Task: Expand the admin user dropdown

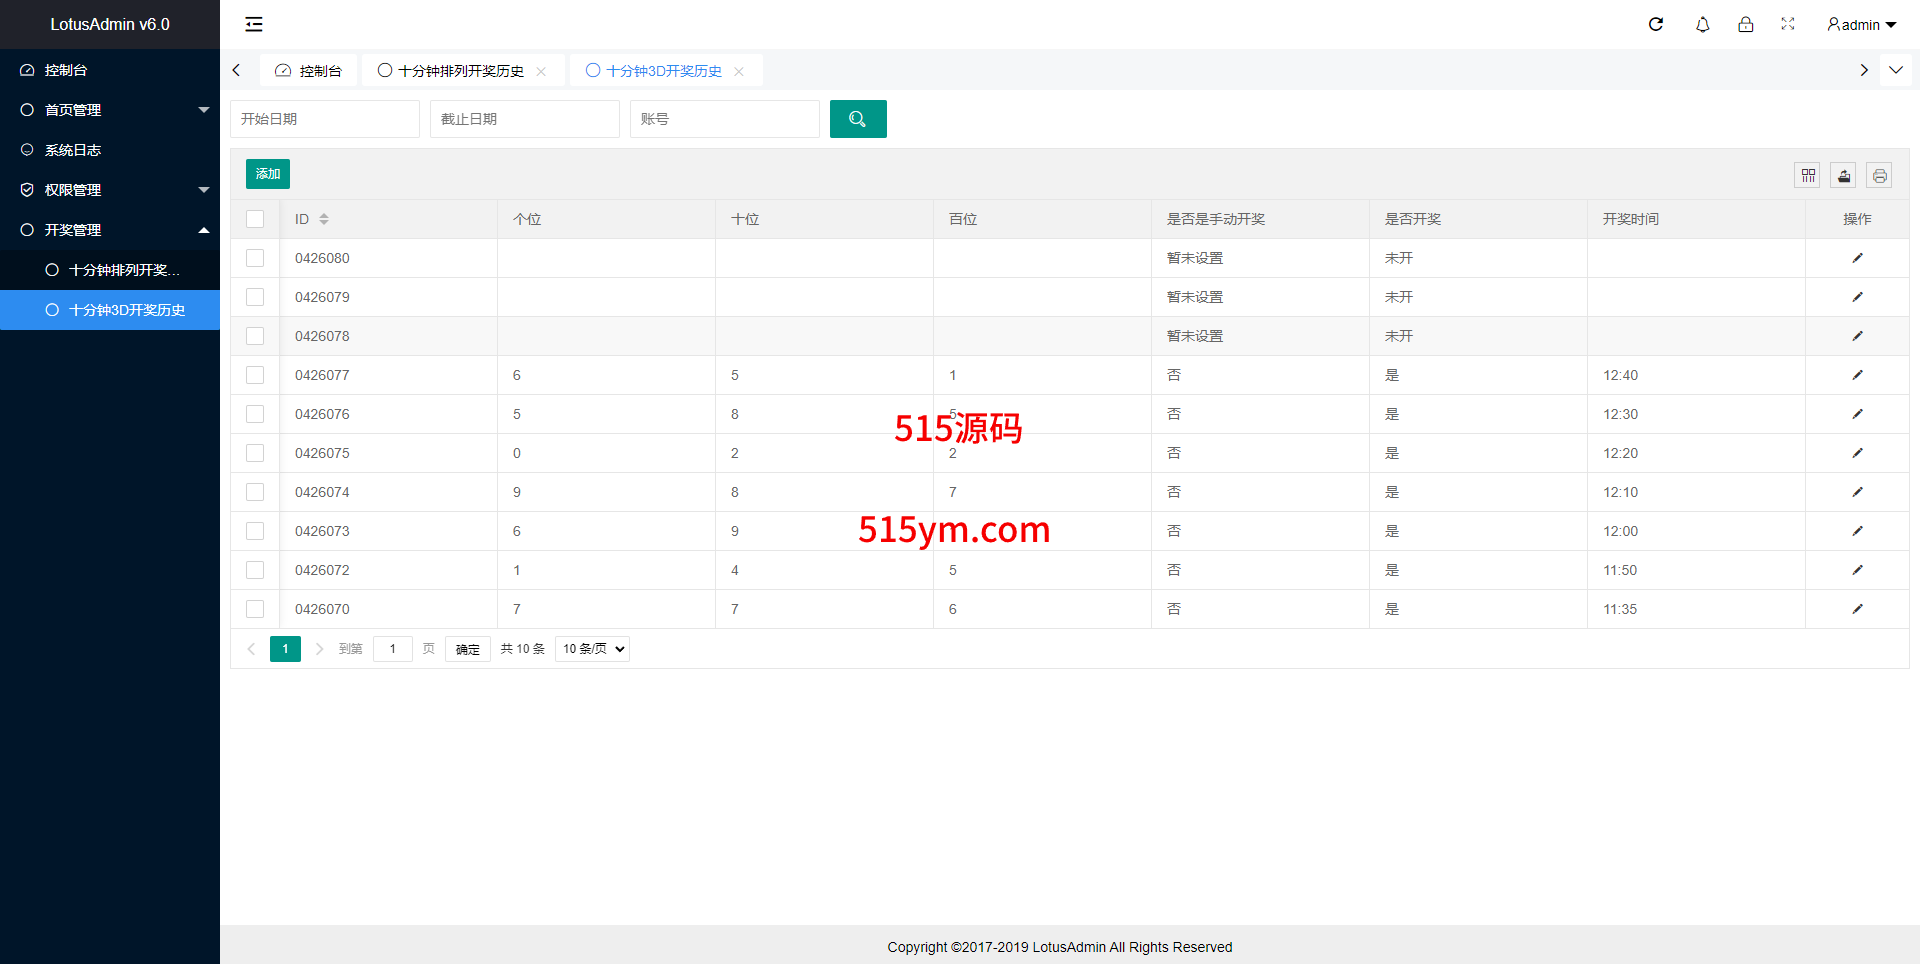Action: tap(1861, 24)
